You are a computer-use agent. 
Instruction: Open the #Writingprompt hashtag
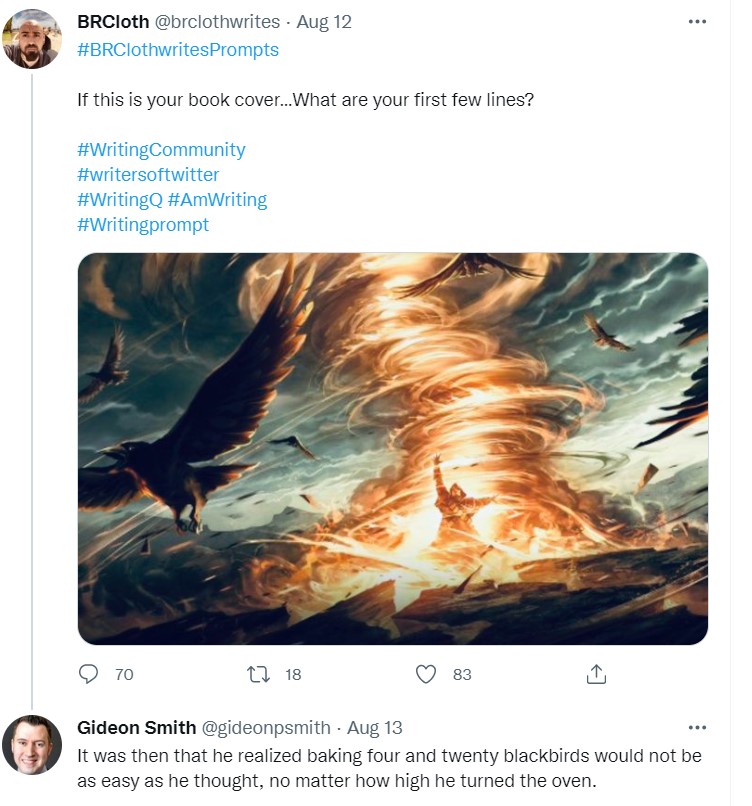(x=143, y=224)
